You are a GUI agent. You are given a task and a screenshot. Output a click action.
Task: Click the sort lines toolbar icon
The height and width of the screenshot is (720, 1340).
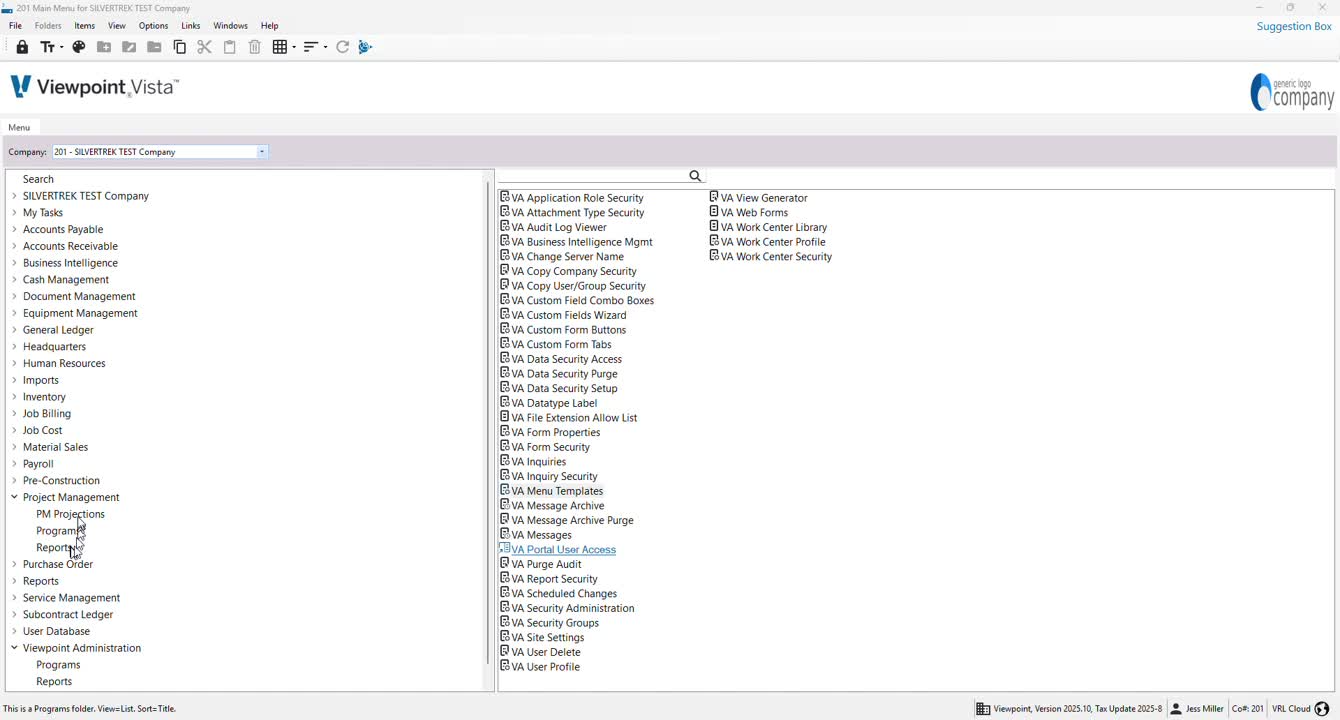(x=311, y=47)
